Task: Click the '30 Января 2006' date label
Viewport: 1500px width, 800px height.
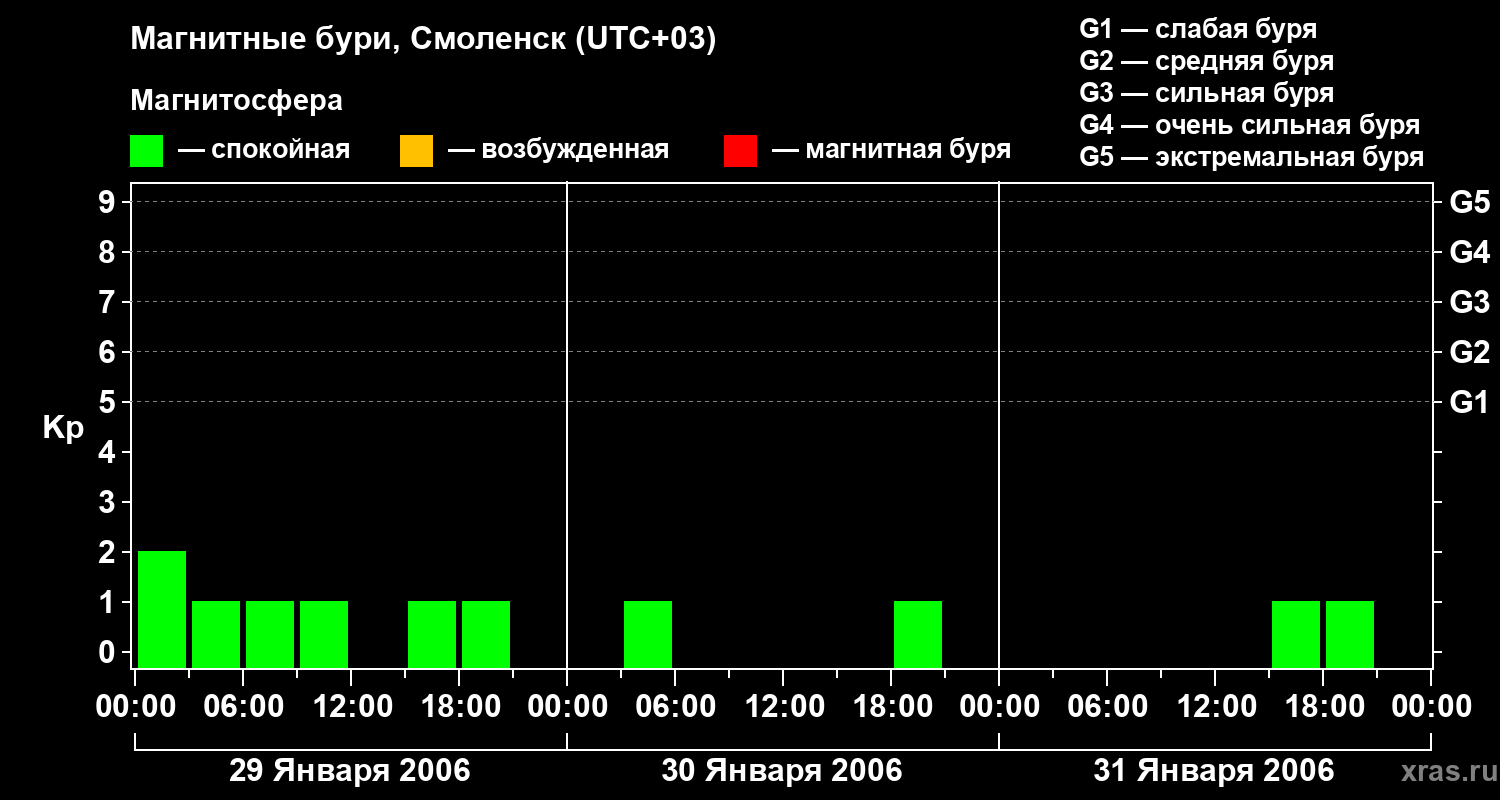Action: coord(782,771)
